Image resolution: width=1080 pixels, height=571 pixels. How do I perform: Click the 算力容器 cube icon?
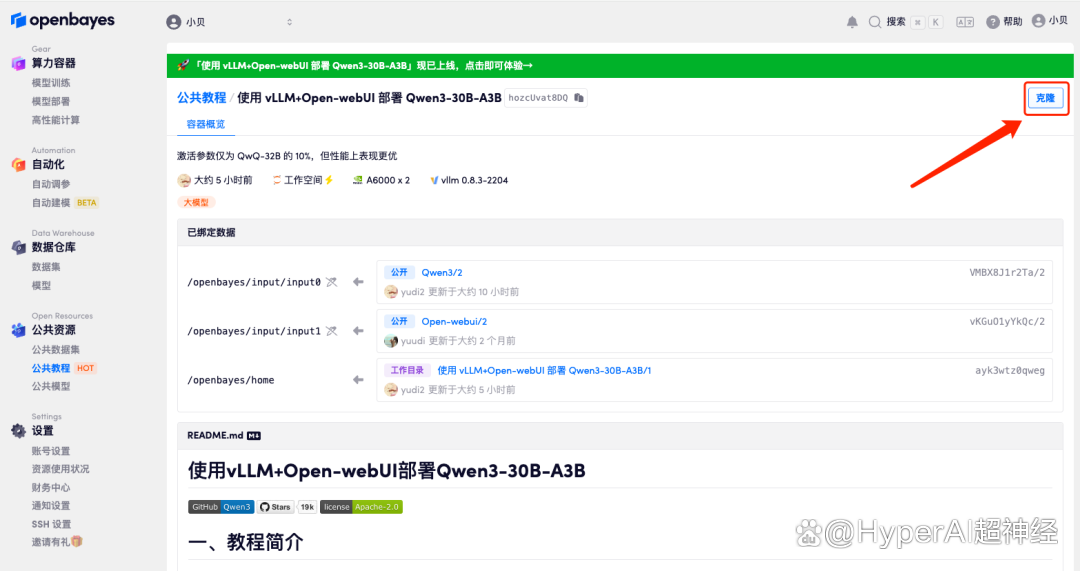19,63
